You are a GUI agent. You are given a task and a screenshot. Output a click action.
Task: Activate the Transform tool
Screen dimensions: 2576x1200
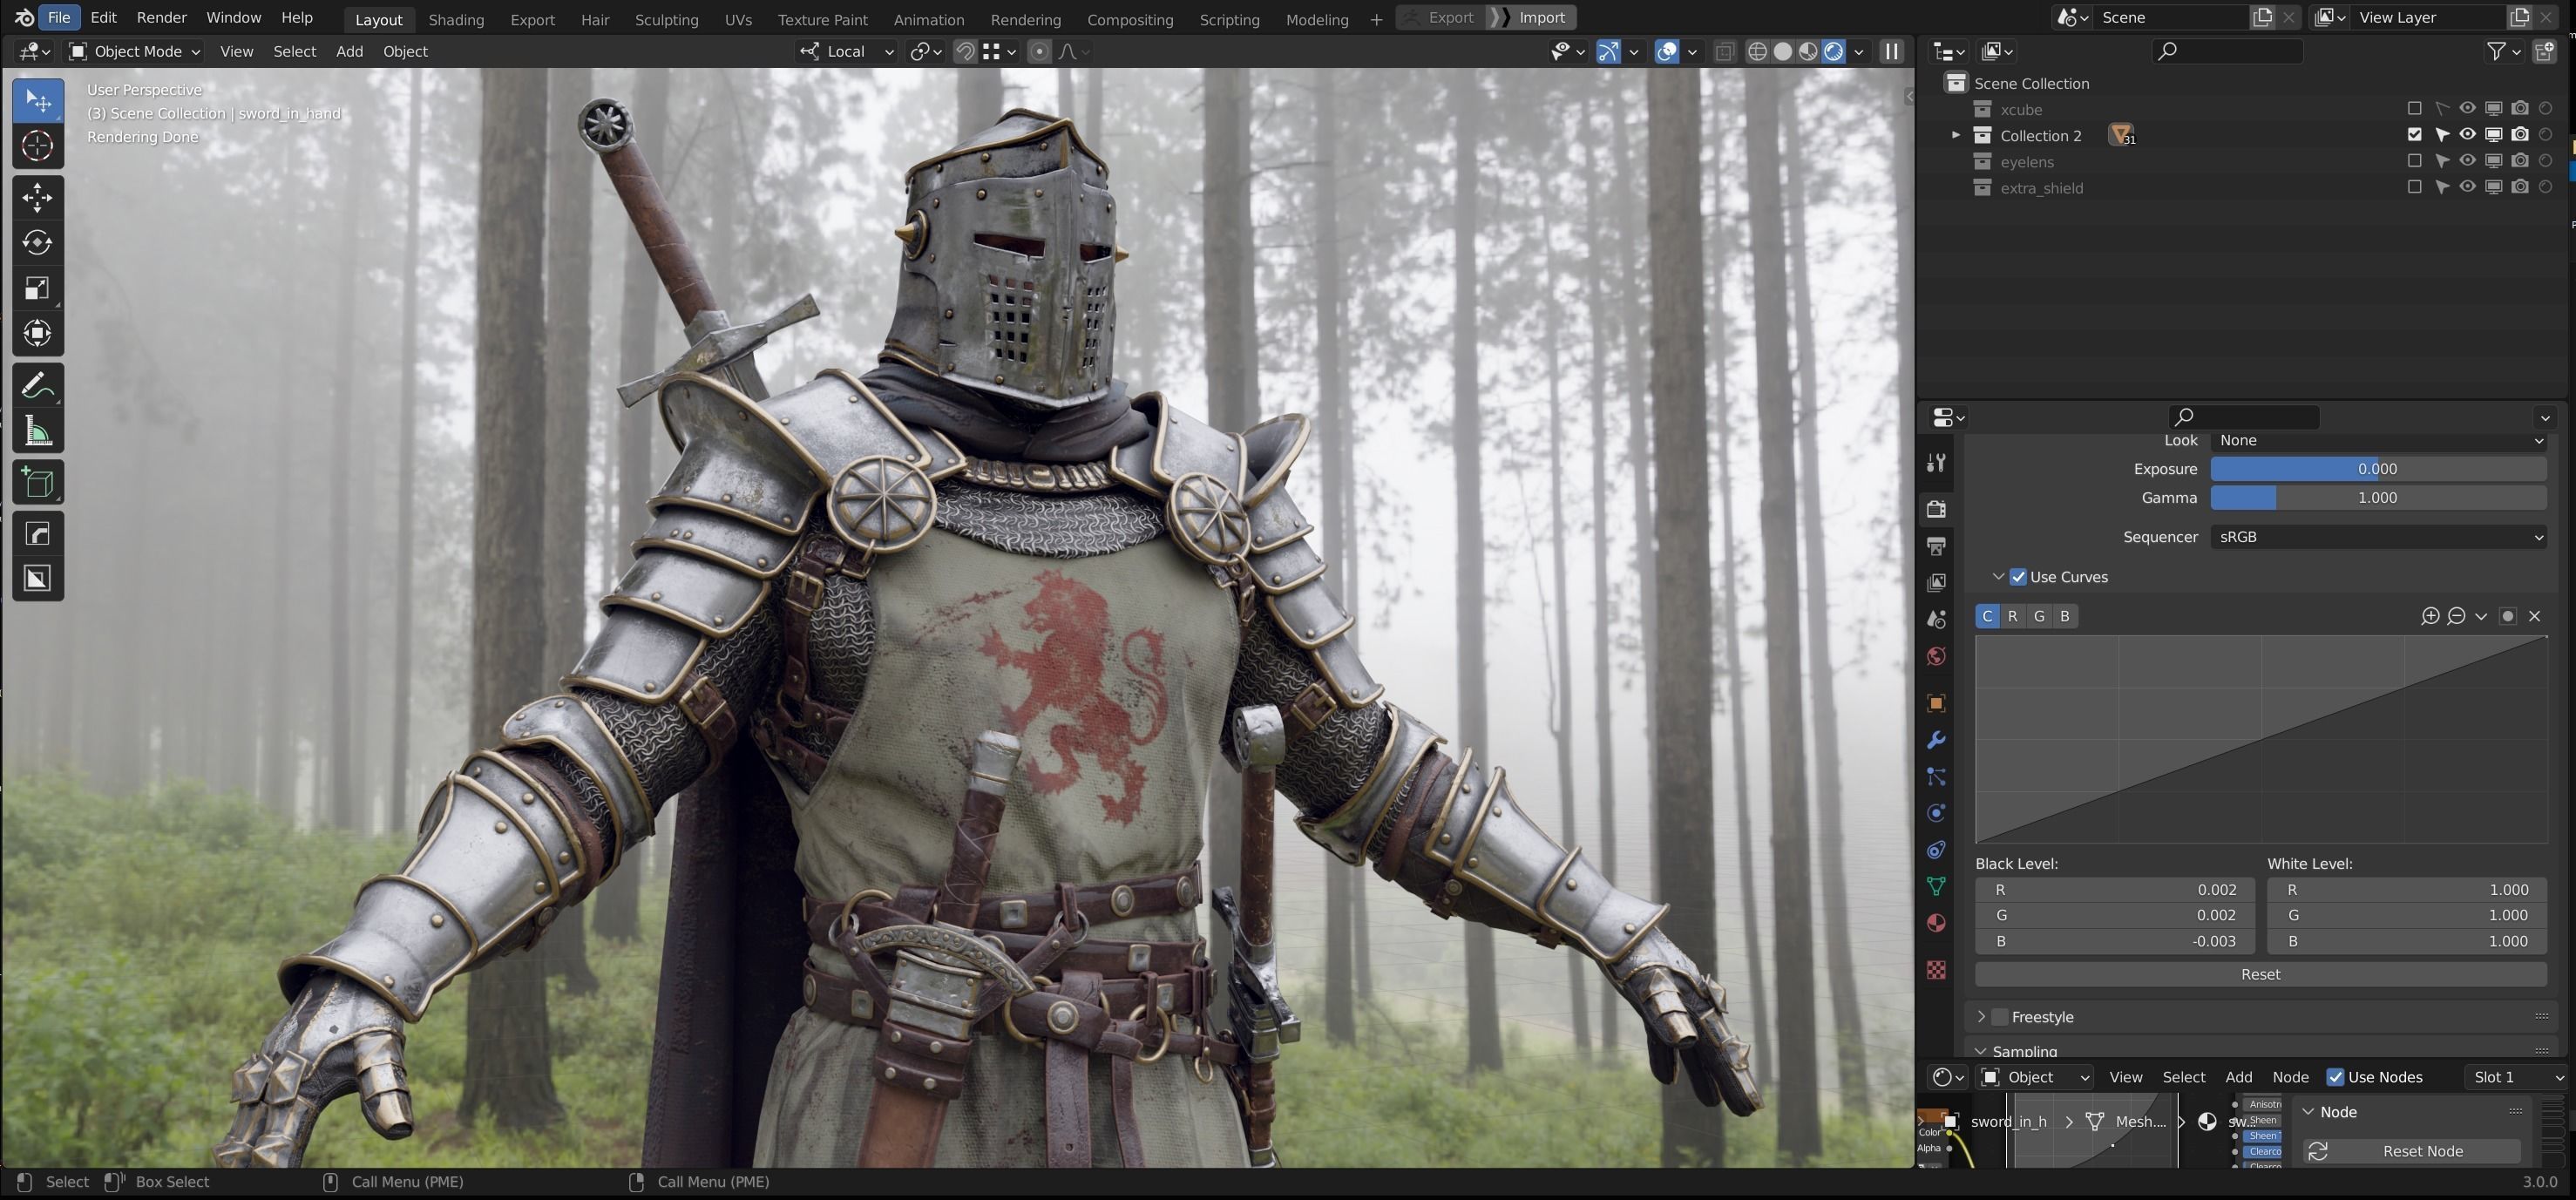[38, 334]
